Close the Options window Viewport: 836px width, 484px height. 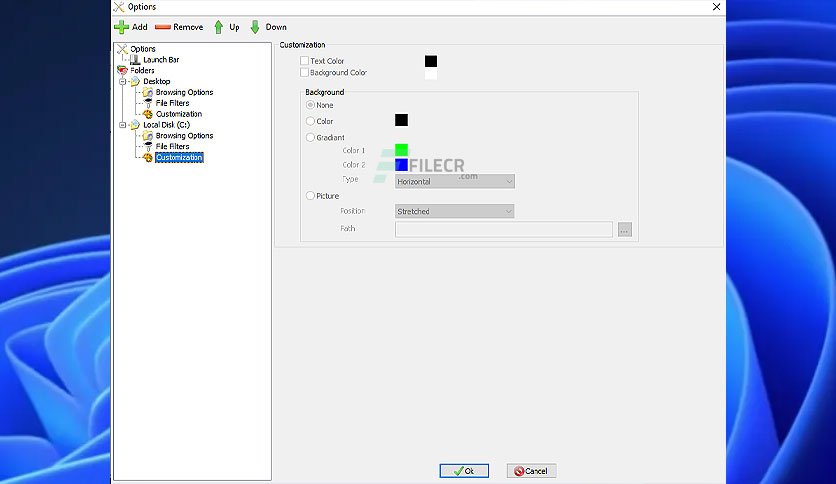pos(717,7)
